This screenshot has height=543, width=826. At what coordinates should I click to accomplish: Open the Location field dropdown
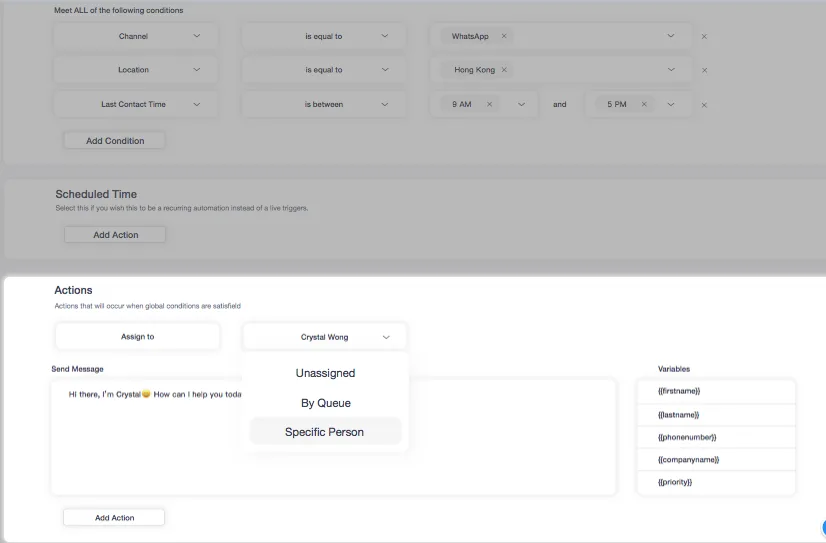pos(136,70)
